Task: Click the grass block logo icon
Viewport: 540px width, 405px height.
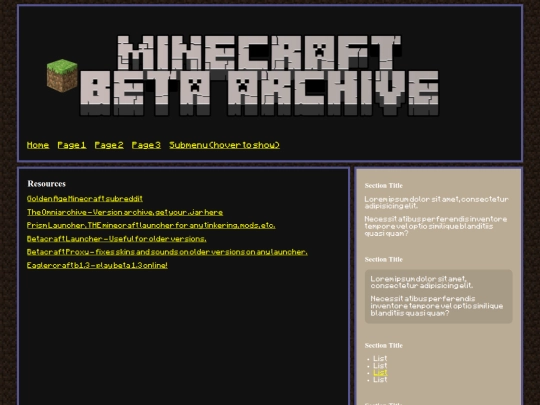Action: (x=62, y=75)
